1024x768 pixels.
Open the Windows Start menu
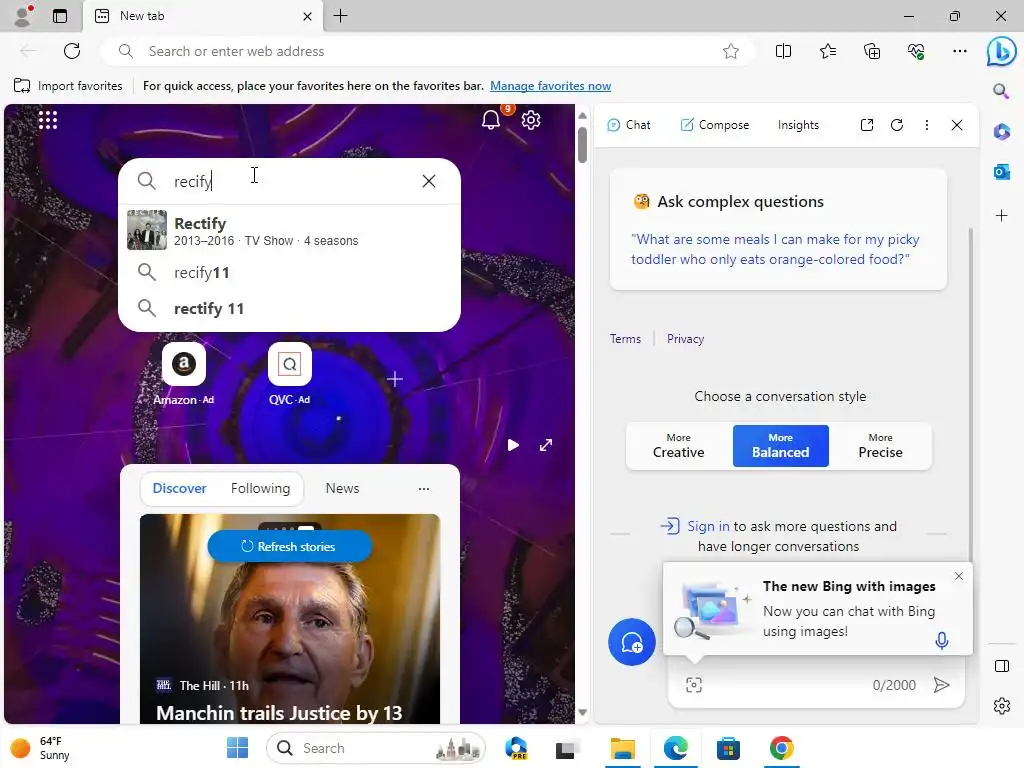pos(237,748)
